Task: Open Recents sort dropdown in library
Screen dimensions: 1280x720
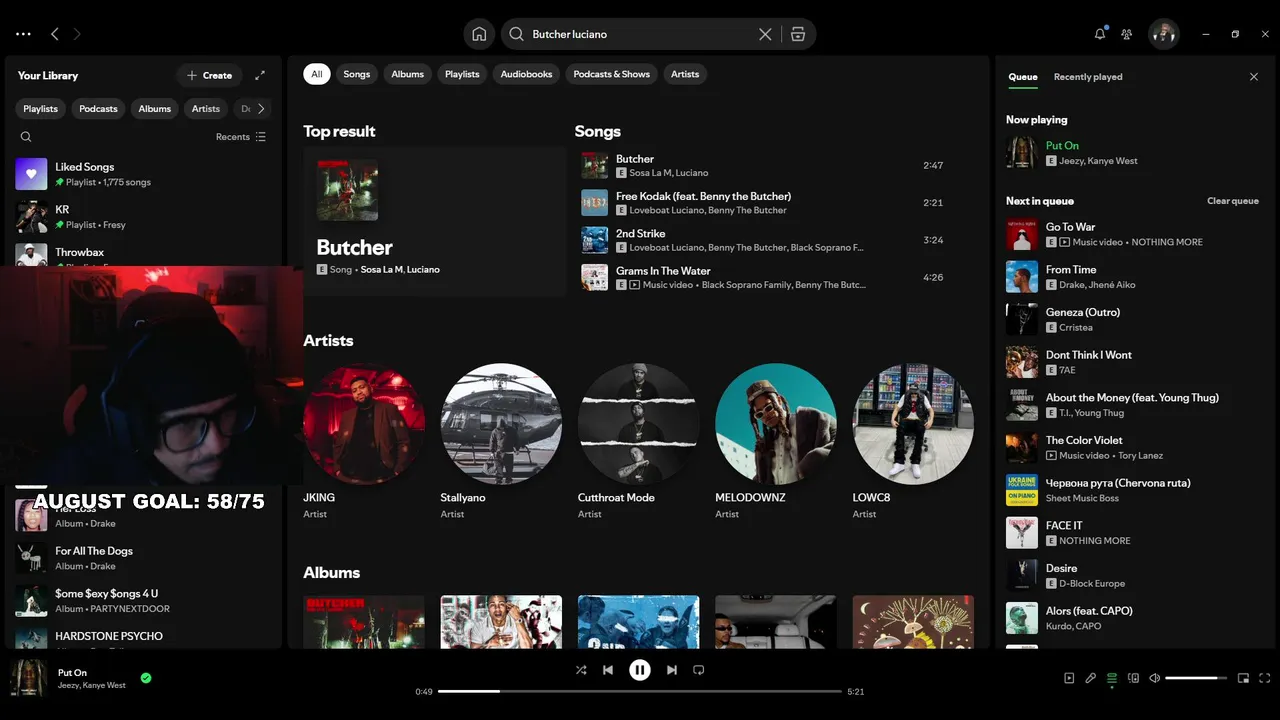Action: 241,137
